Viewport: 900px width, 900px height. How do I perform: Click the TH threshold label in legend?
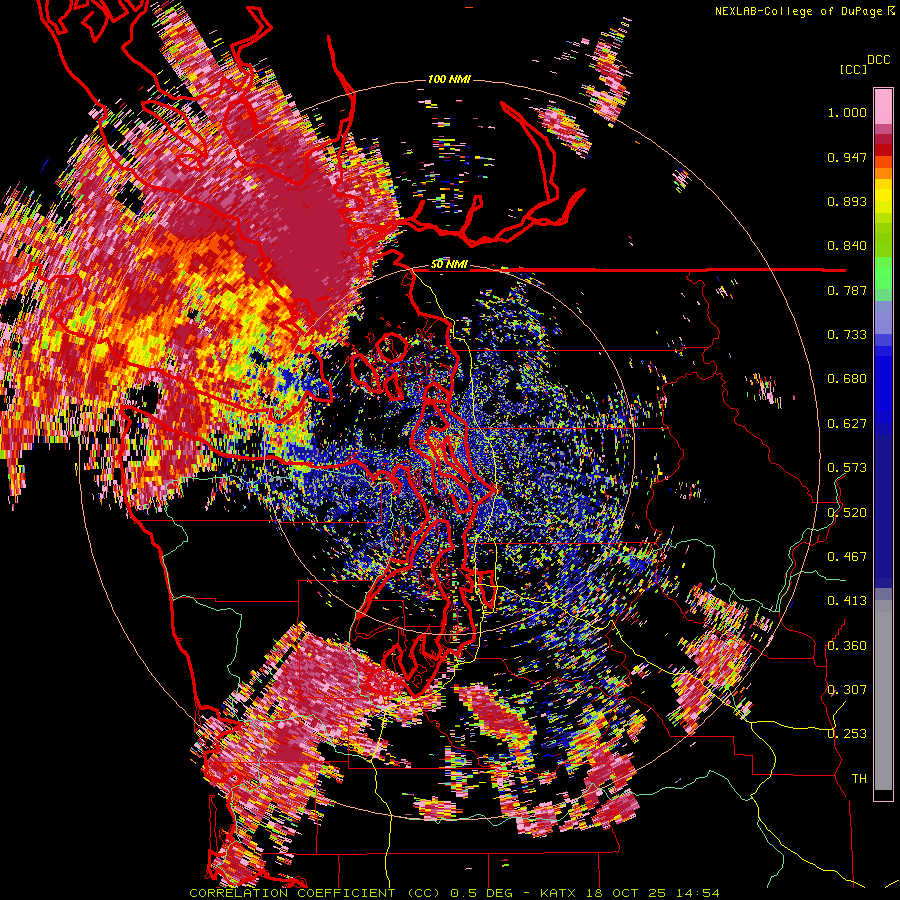click(859, 779)
